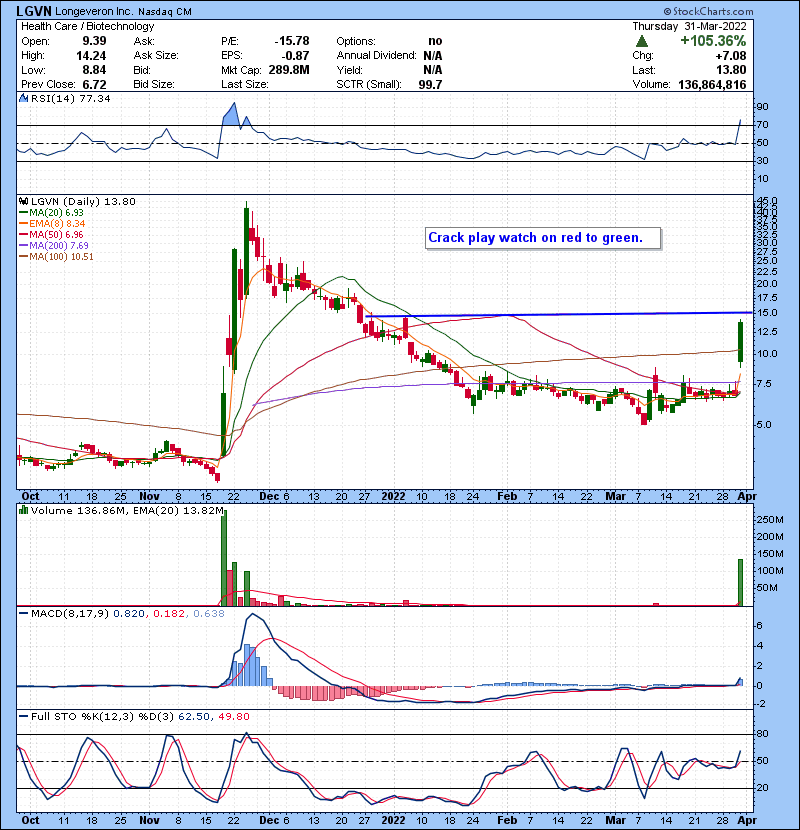Click the 'Crack play watch on red to green' annotation

click(x=543, y=238)
